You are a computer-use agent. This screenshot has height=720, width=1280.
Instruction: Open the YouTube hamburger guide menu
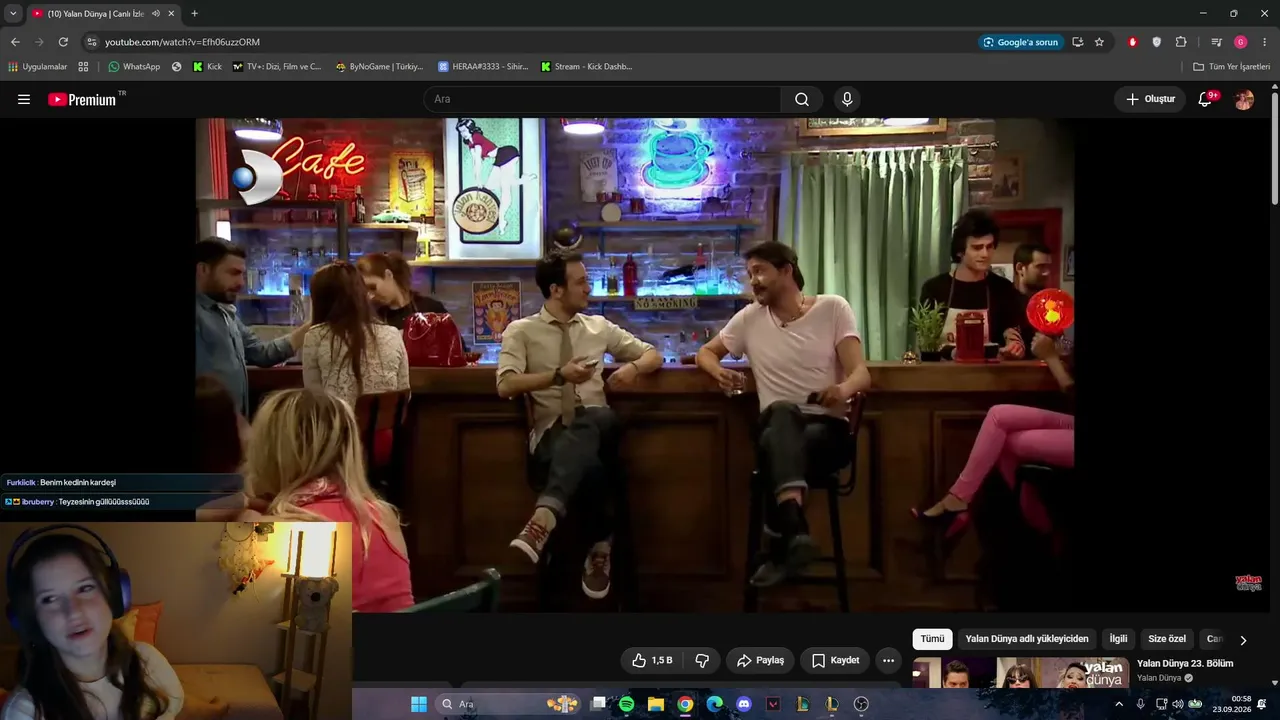(24, 99)
